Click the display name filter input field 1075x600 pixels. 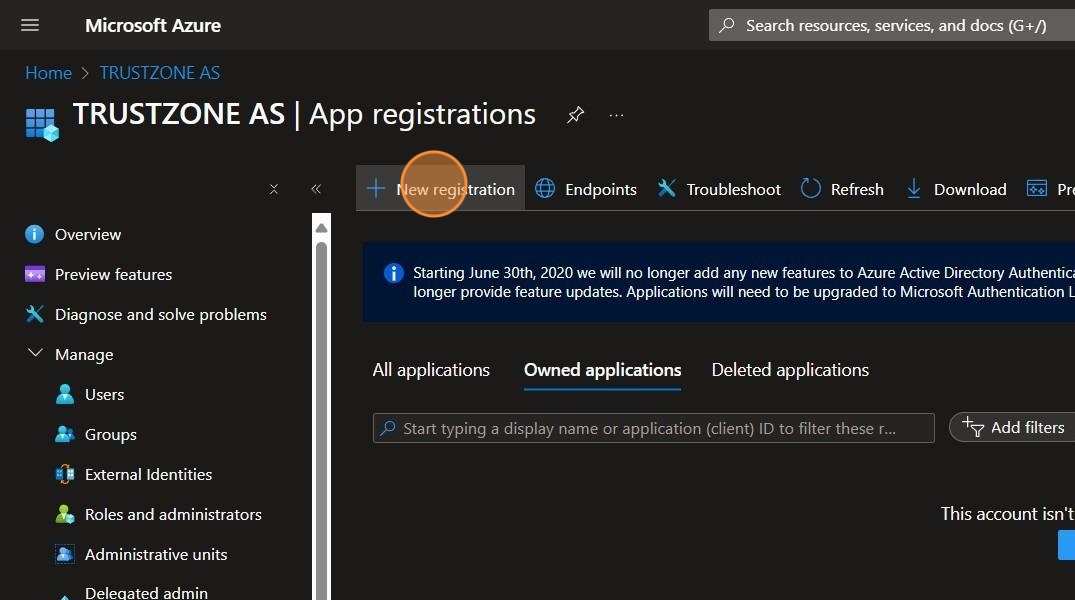pos(653,428)
